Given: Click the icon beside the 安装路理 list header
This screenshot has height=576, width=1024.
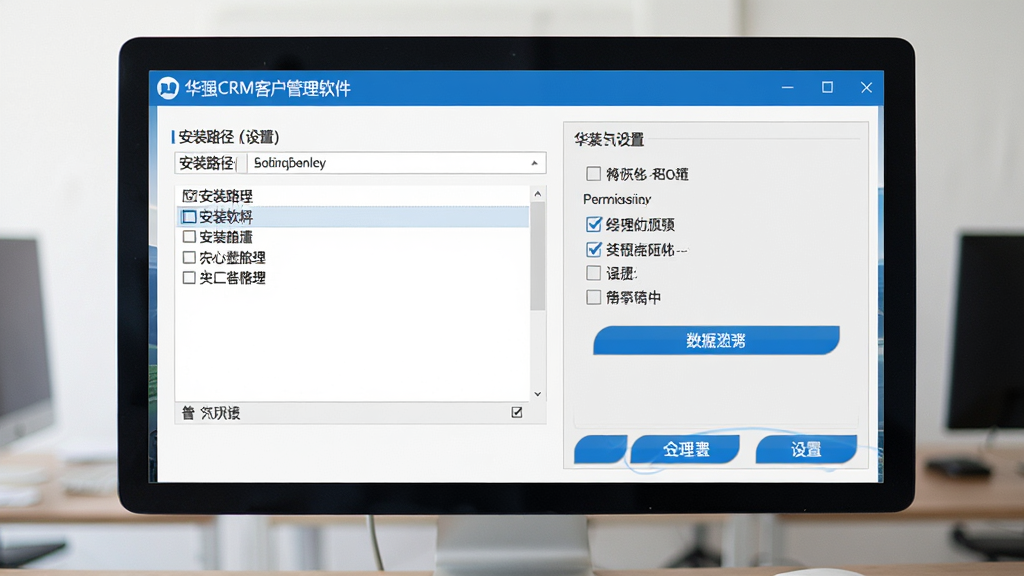Looking at the screenshot, I should tap(189, 196).
